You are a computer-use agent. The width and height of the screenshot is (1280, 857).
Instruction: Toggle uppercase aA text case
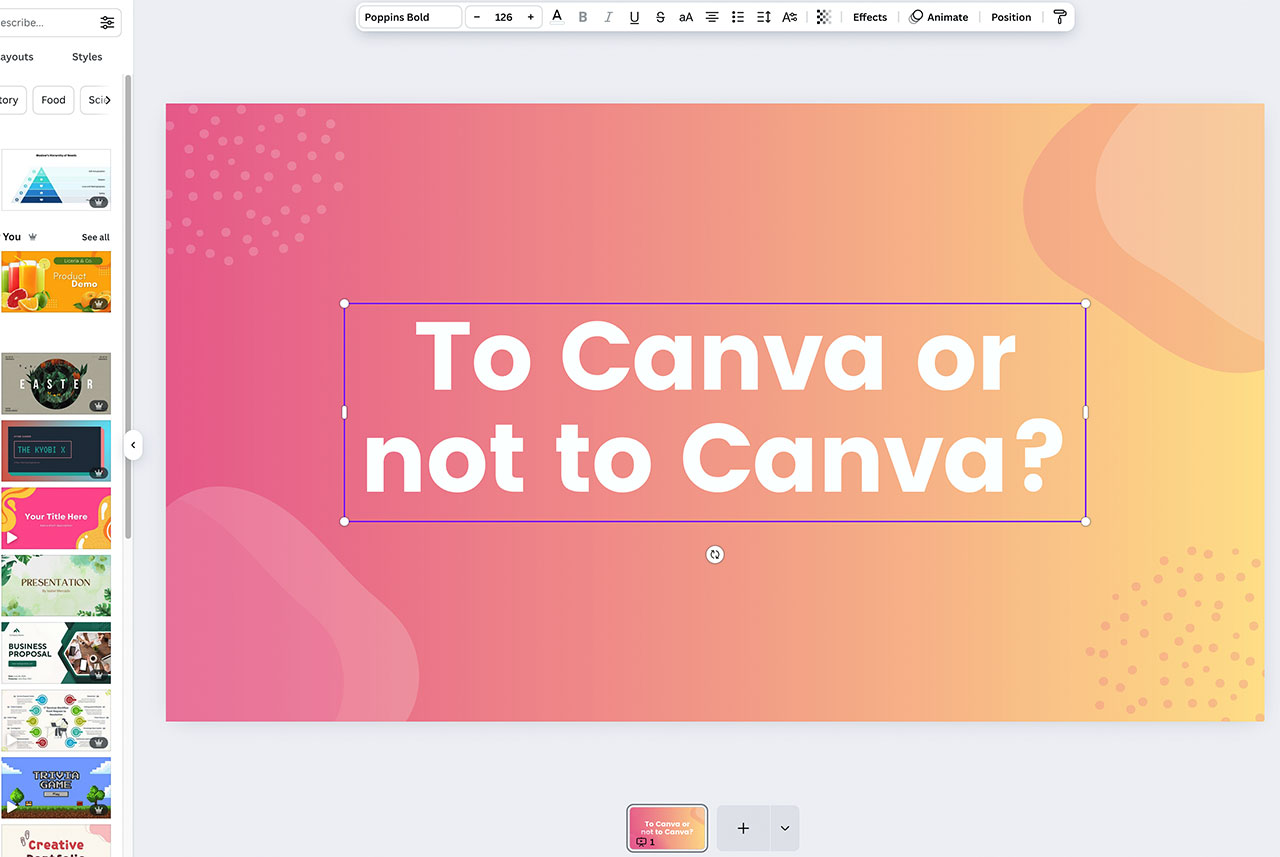click(x=686, y=17)
